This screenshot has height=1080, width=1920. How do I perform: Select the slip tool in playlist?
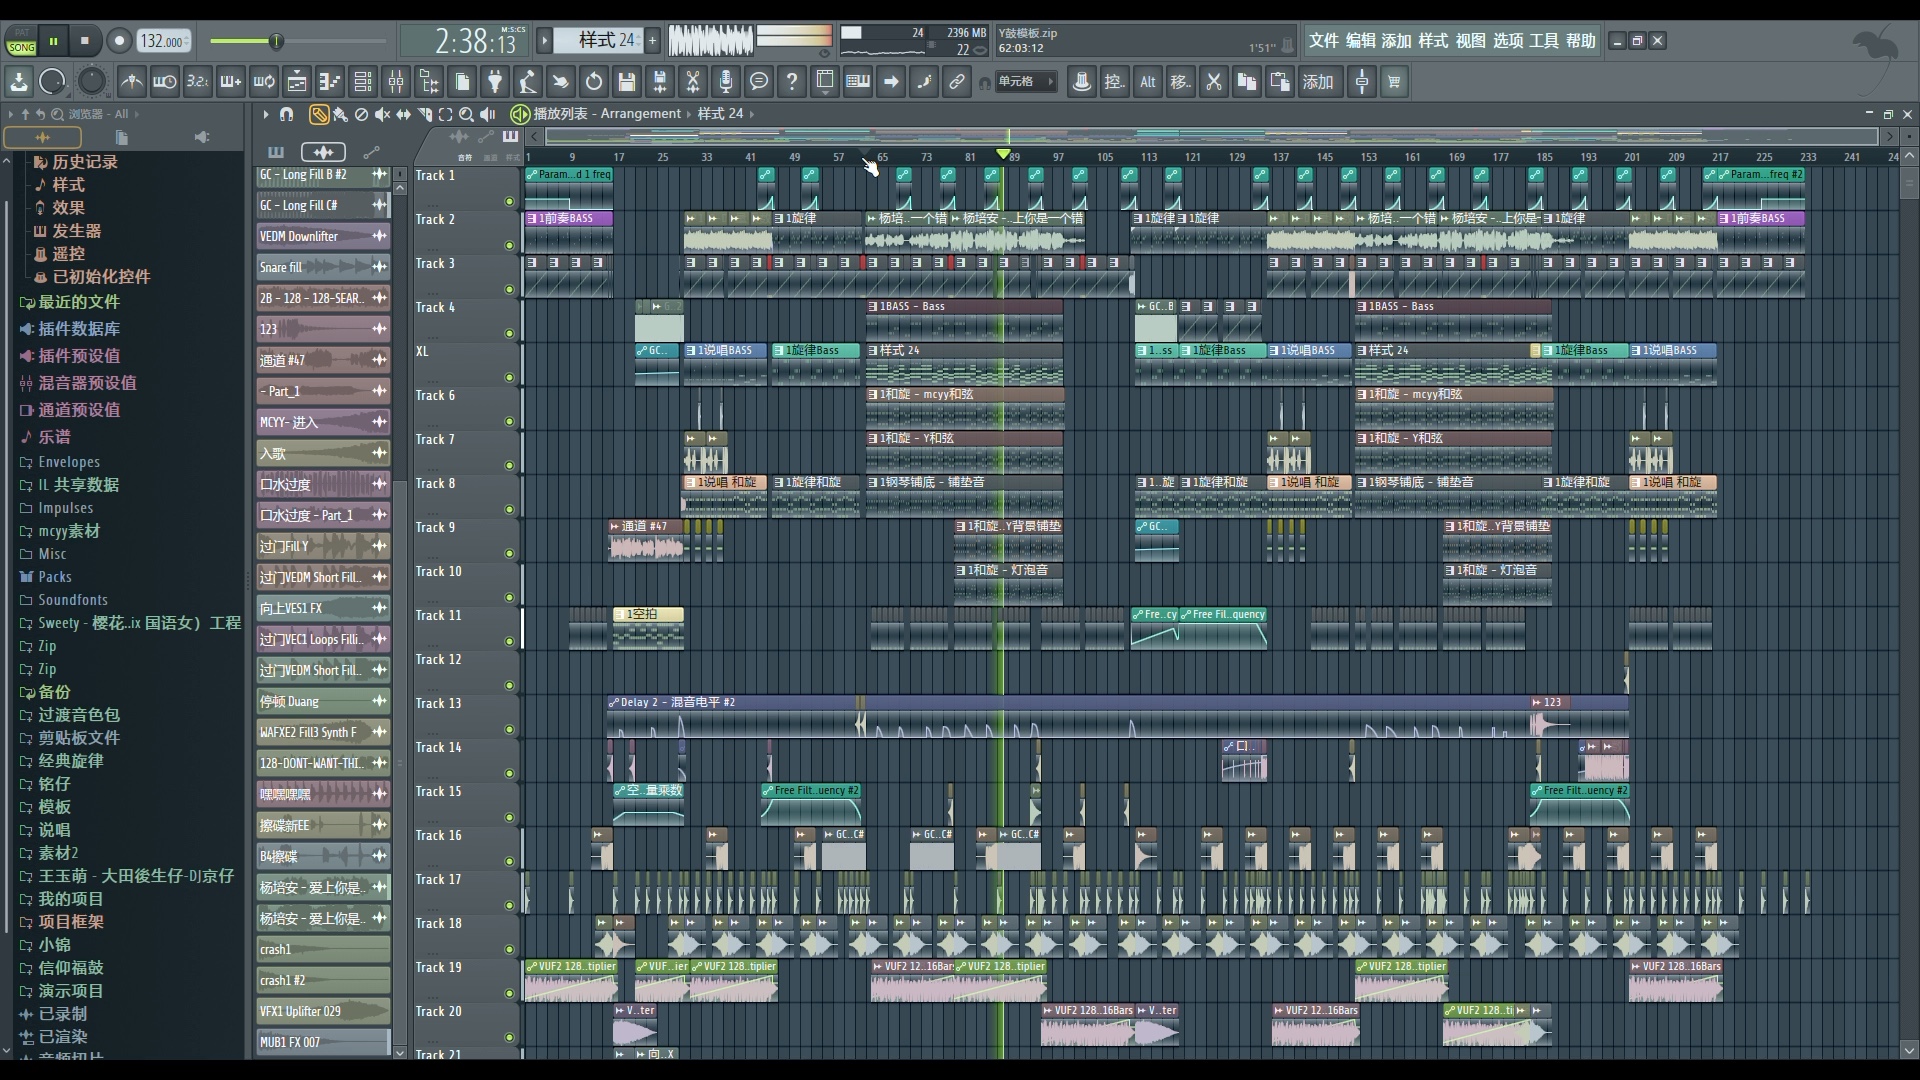pyautogui.click(x=404, y=115)
